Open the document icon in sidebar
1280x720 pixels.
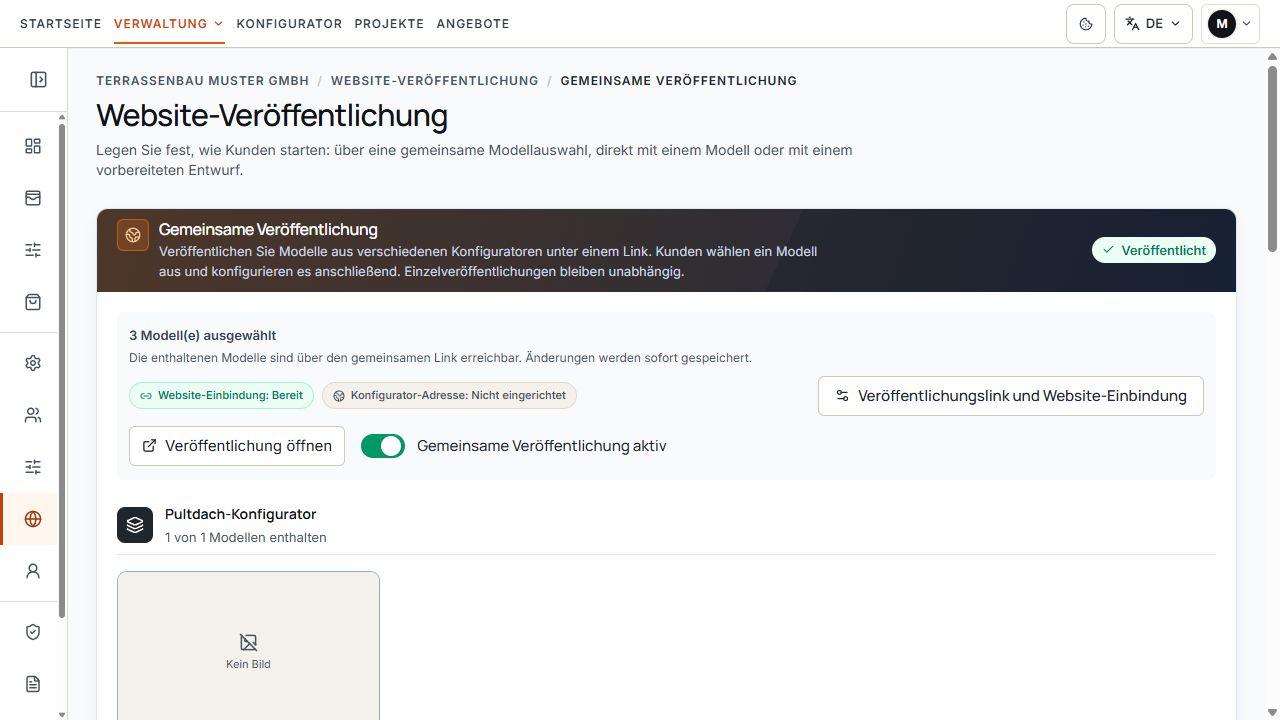[x=33, y=684]
